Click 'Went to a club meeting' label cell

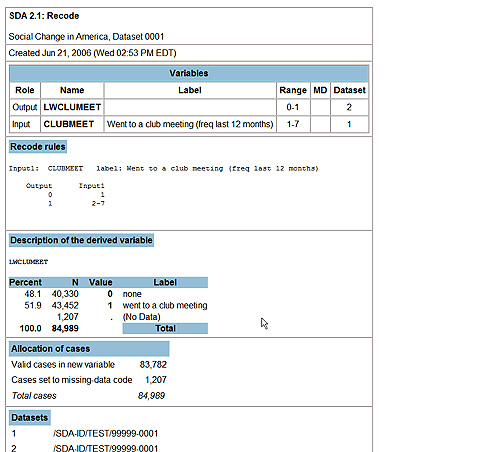(x=190, y=124)
